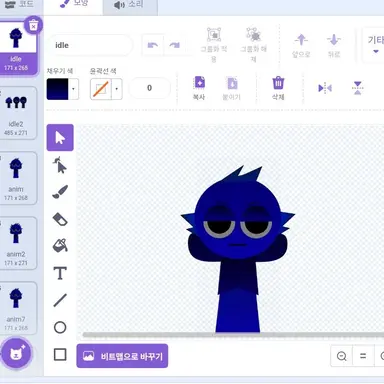Click the canvas horizontal scrollbar
The height and width of the screenshot is (384, 384).
point(233,335)
